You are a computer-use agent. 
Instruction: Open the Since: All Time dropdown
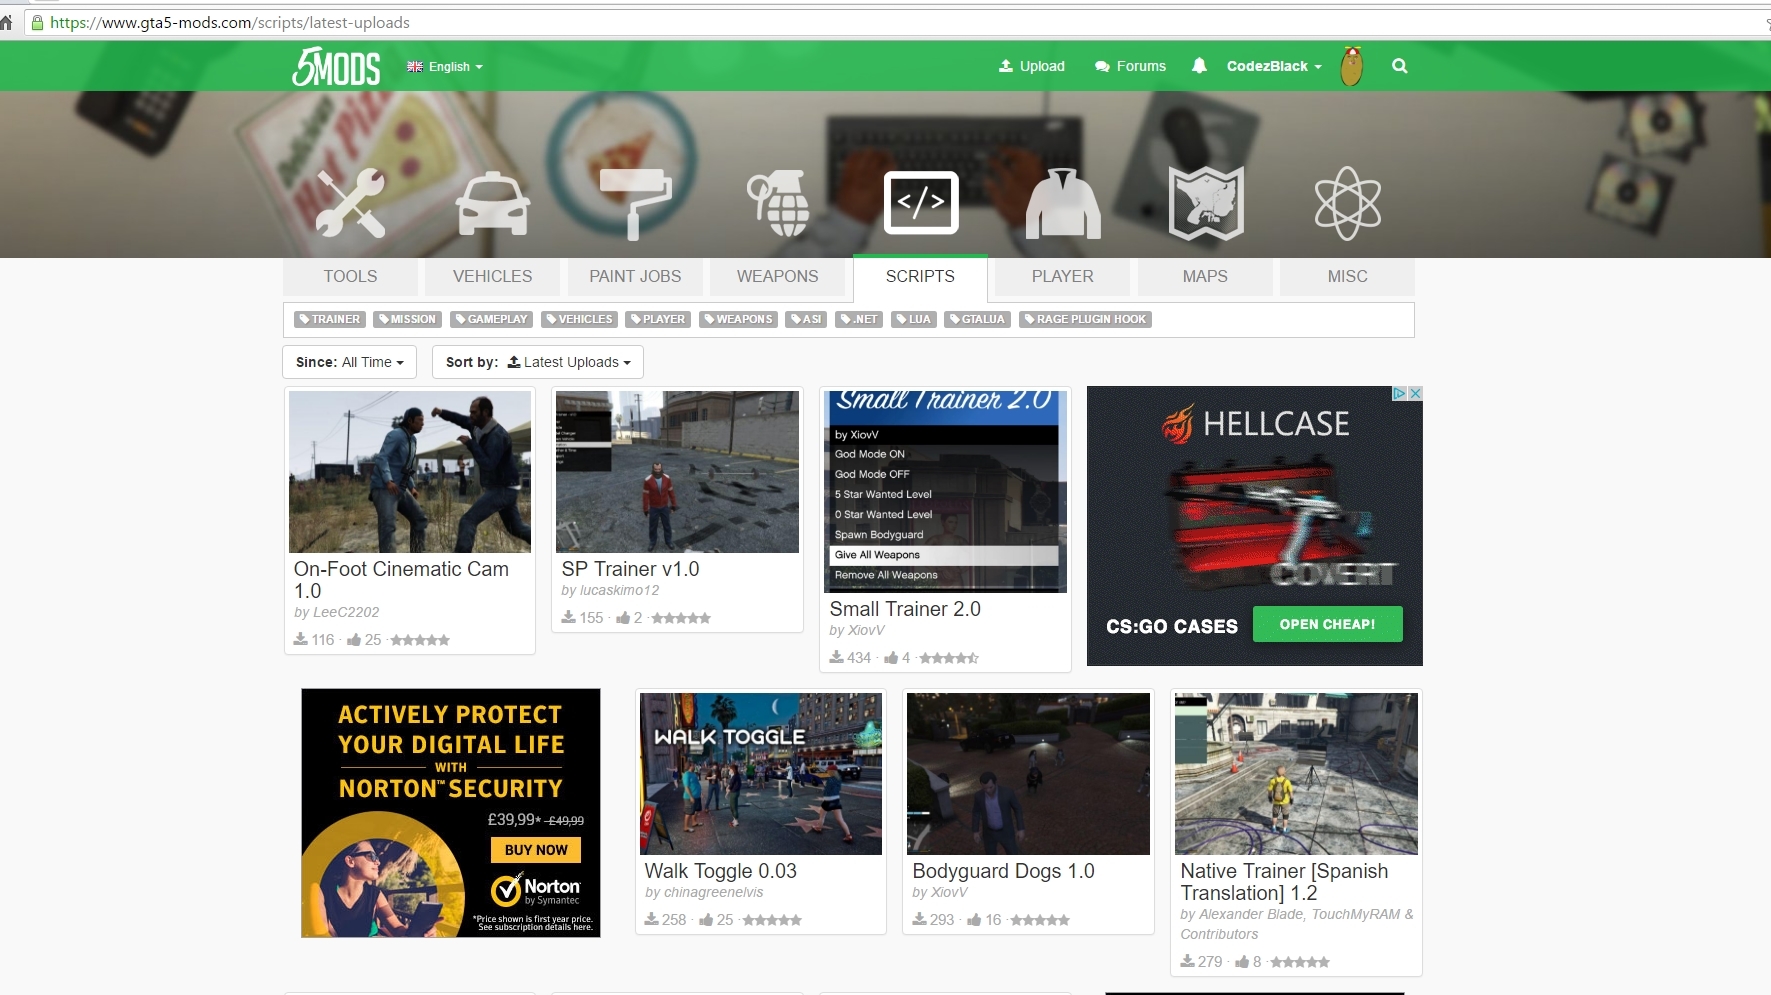[349, 362]
